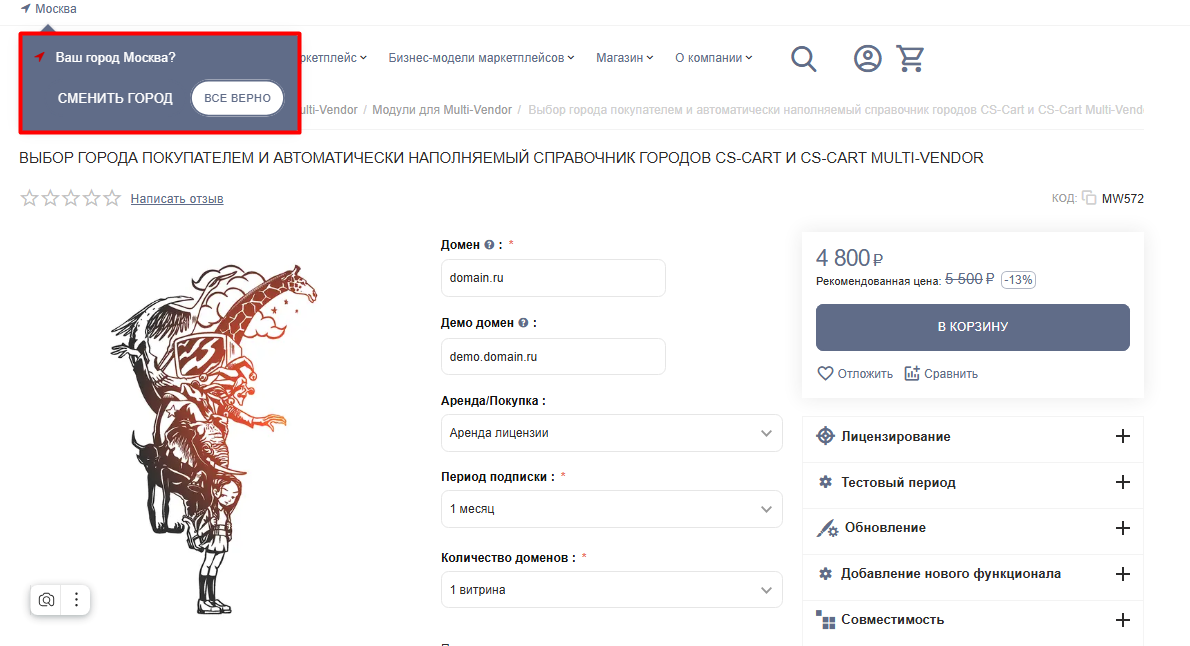Click the Домен input field
Screen dimensions: 1190x646
(553, 278)
